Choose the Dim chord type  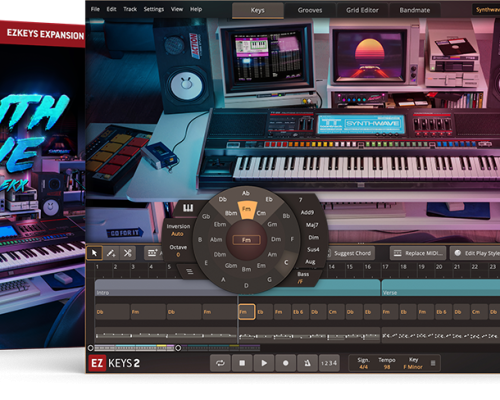tap(313, 237)
